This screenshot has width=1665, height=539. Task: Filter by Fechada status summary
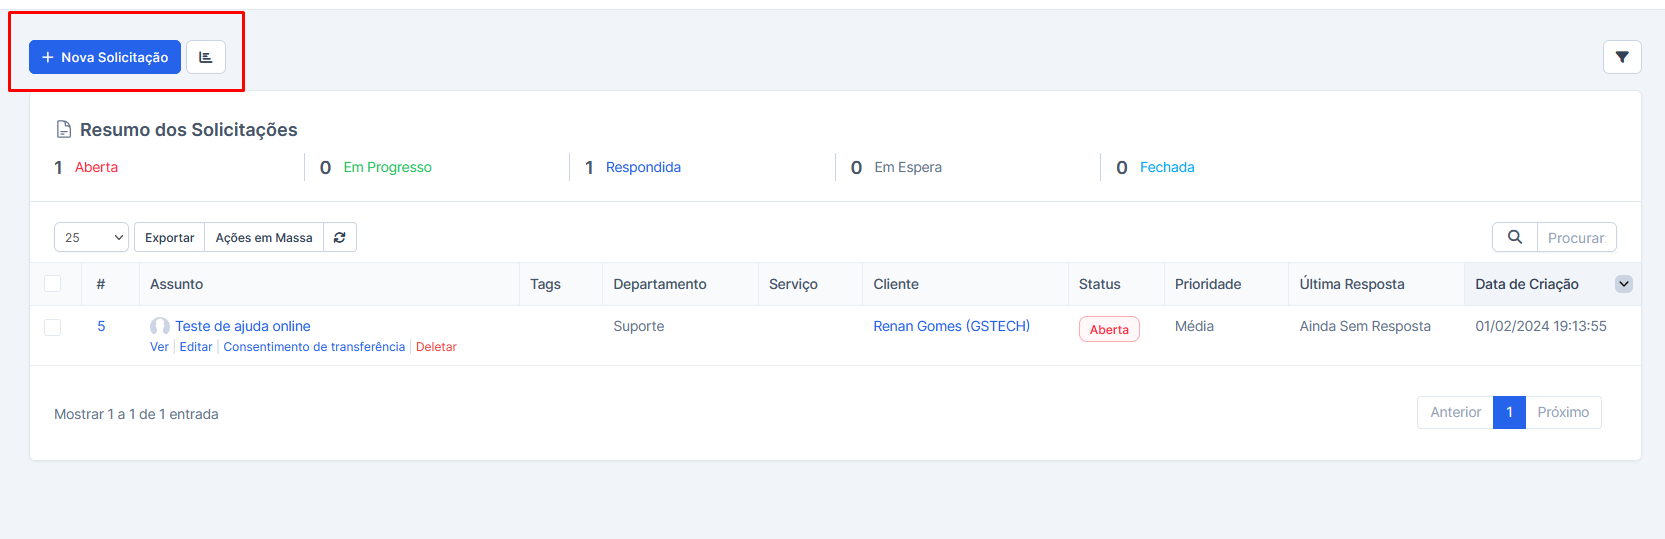point(1167,167)
